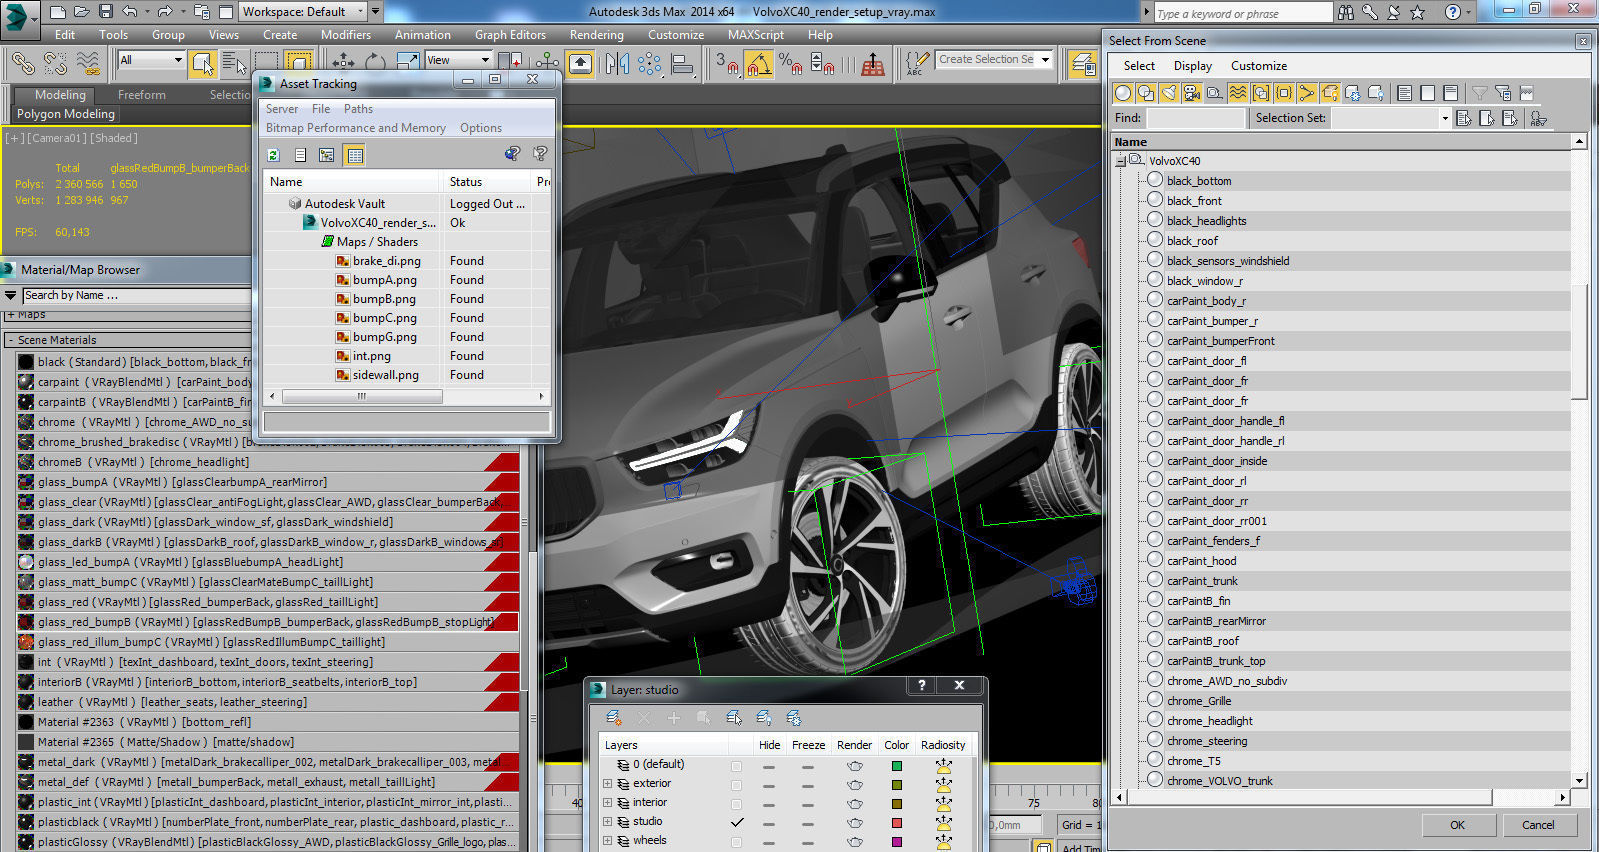Click Cancel in Select From Scene dialog
This screenshot has height=852, width=1599.
[1538, 825]
